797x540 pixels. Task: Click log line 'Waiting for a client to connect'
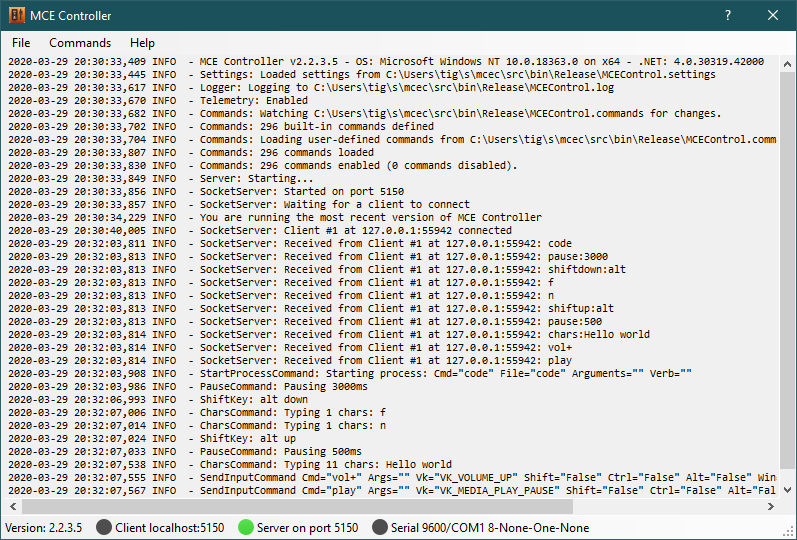click(239, 204)
